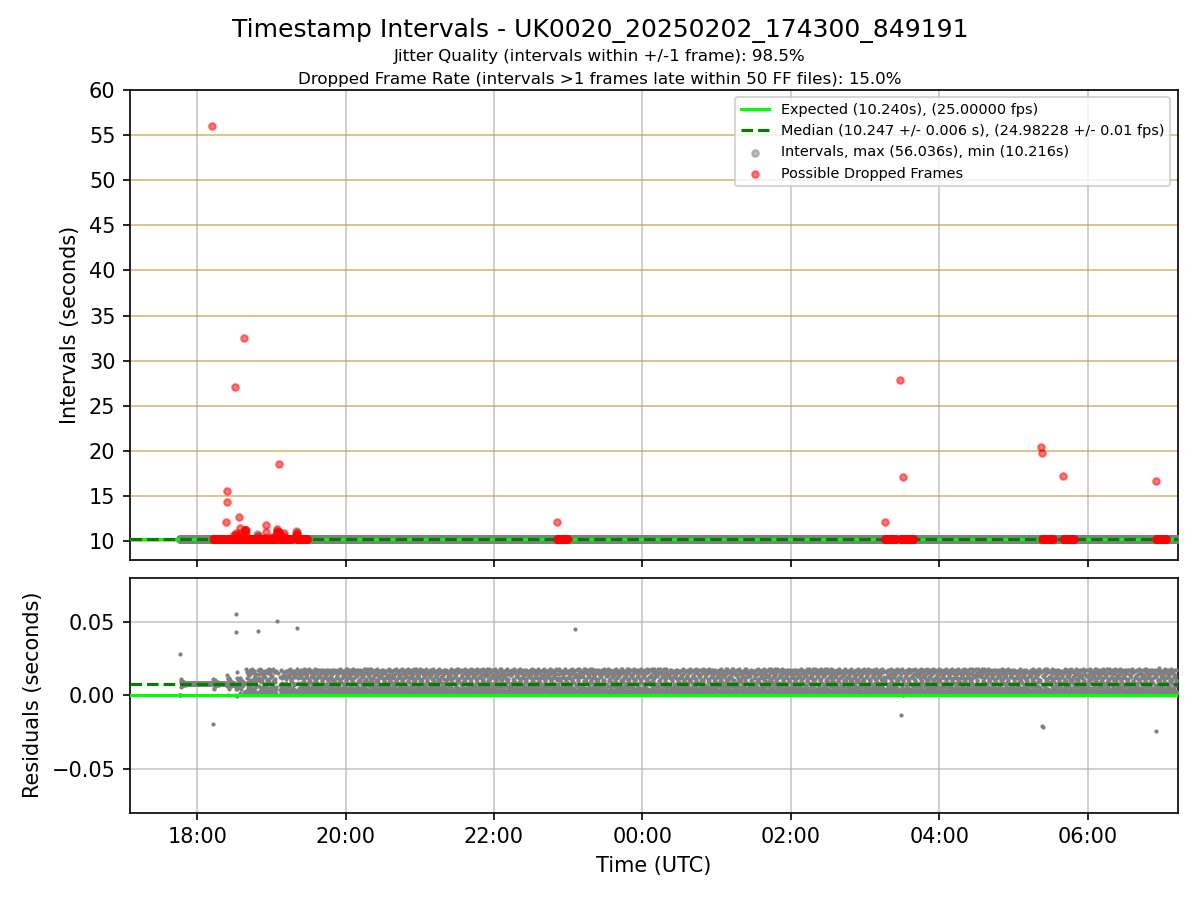This screenshot has width=1200, height=900.
Task: Click the '20:00' x-axis tick label
Action: (345, 835)
